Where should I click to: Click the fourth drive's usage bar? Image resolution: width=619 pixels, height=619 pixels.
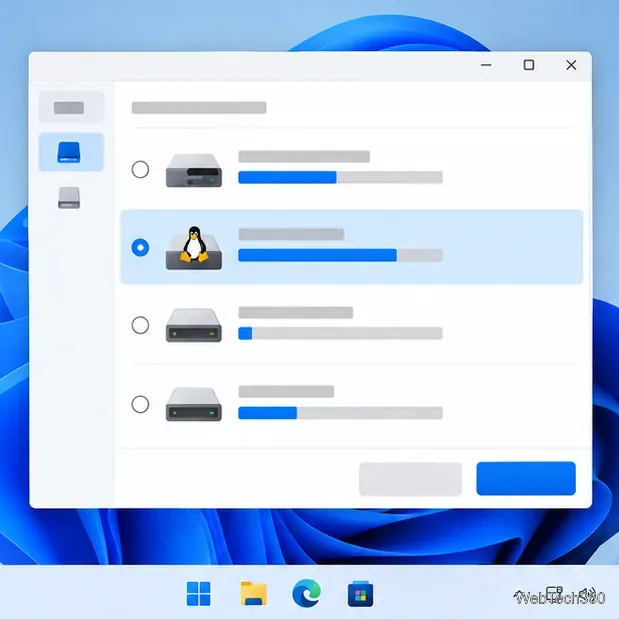click(x=340, y=413)
